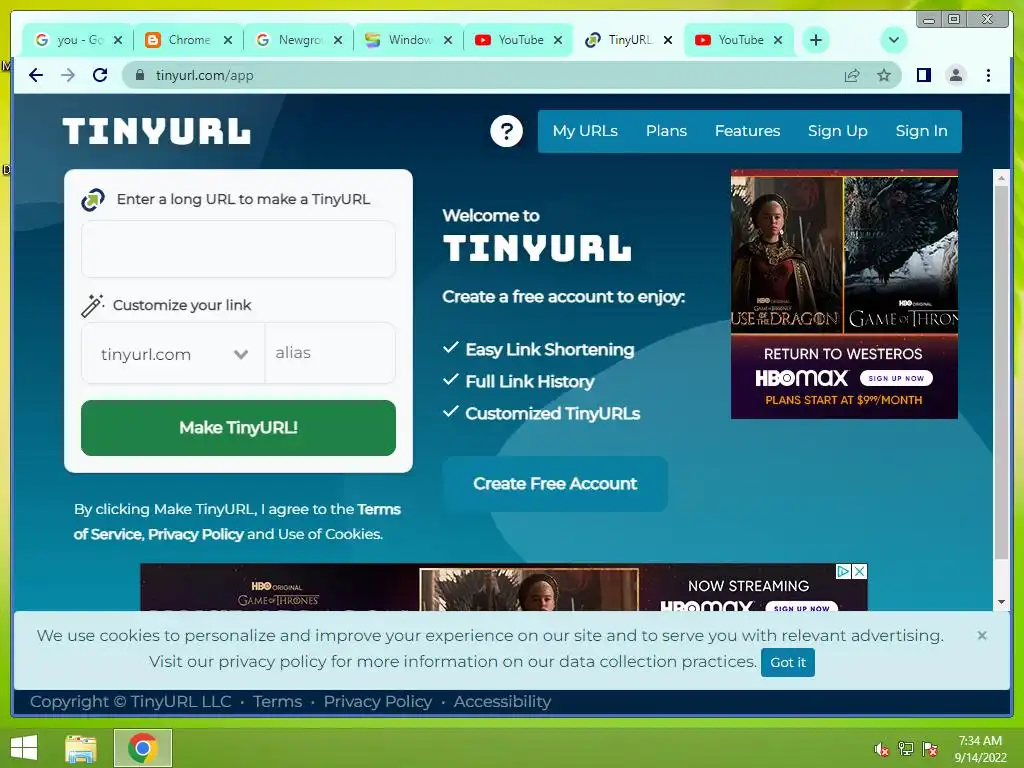This screenshot has width=1024, height=768.
Task: Click the footer Terms link
Action: pyautogui.click(x=278, y=701)
